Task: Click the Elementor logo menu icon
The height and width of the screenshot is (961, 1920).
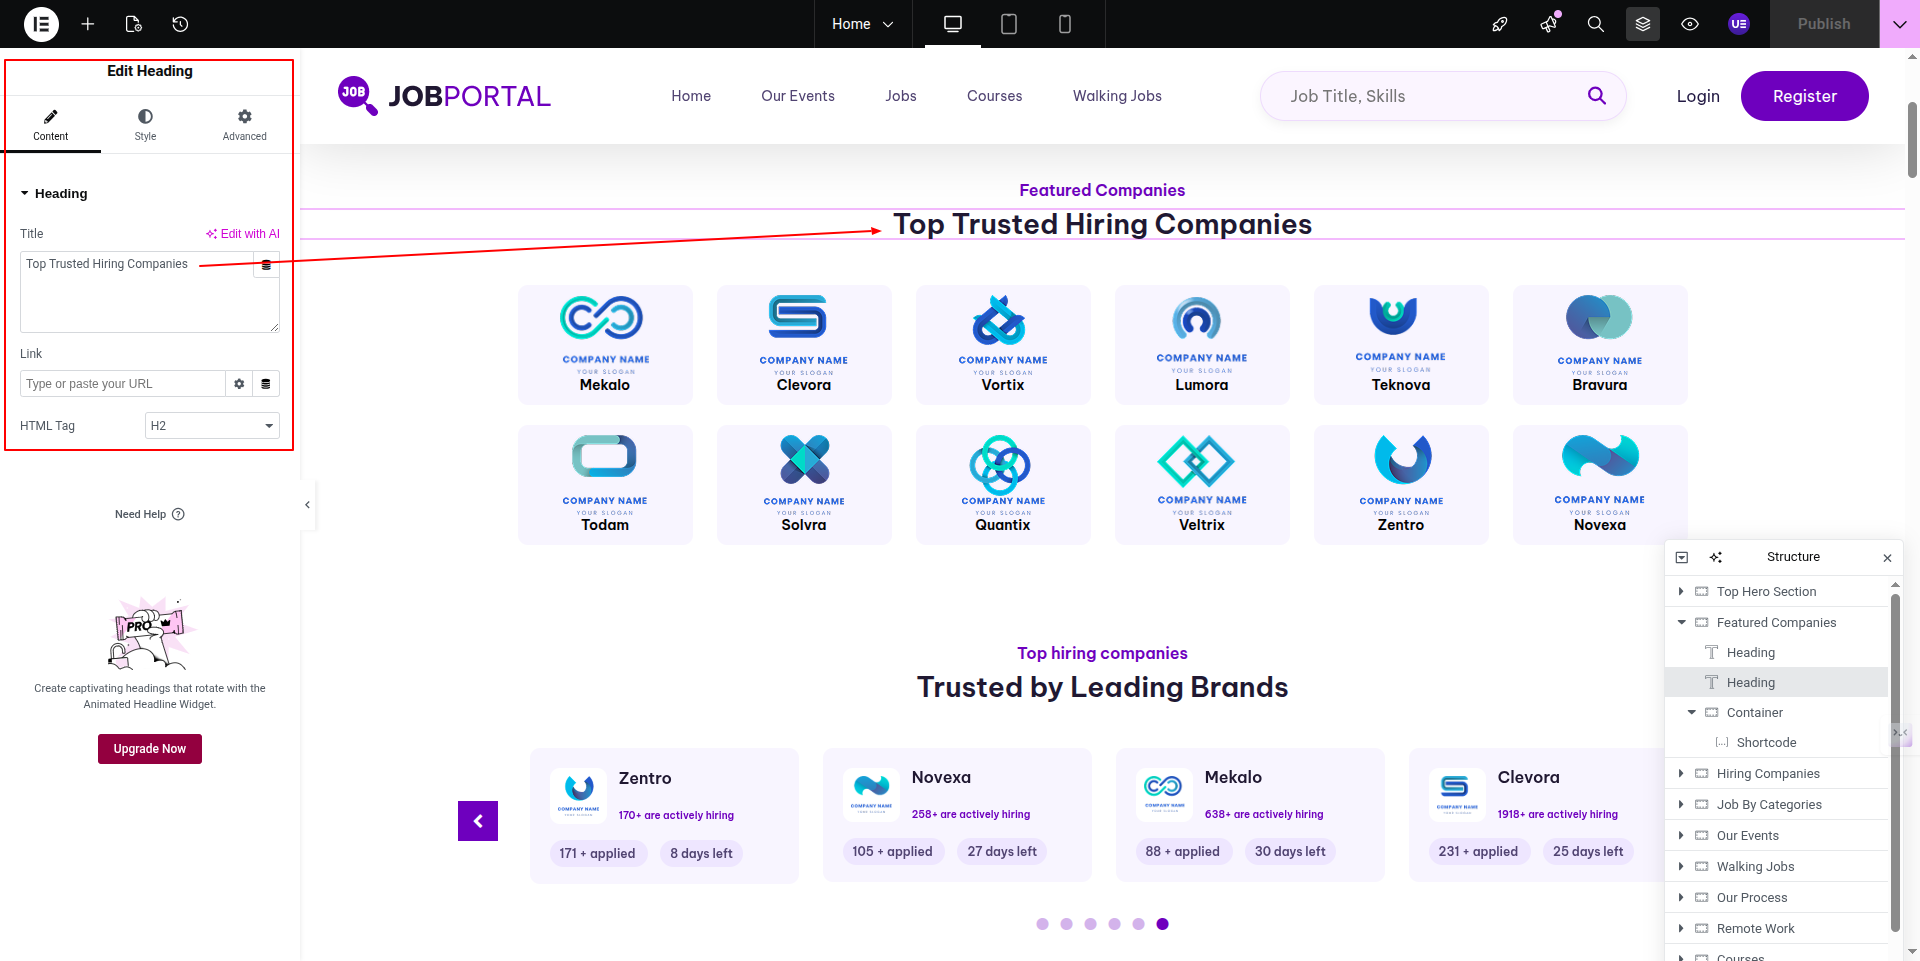Action: click(x=41, y=24)
